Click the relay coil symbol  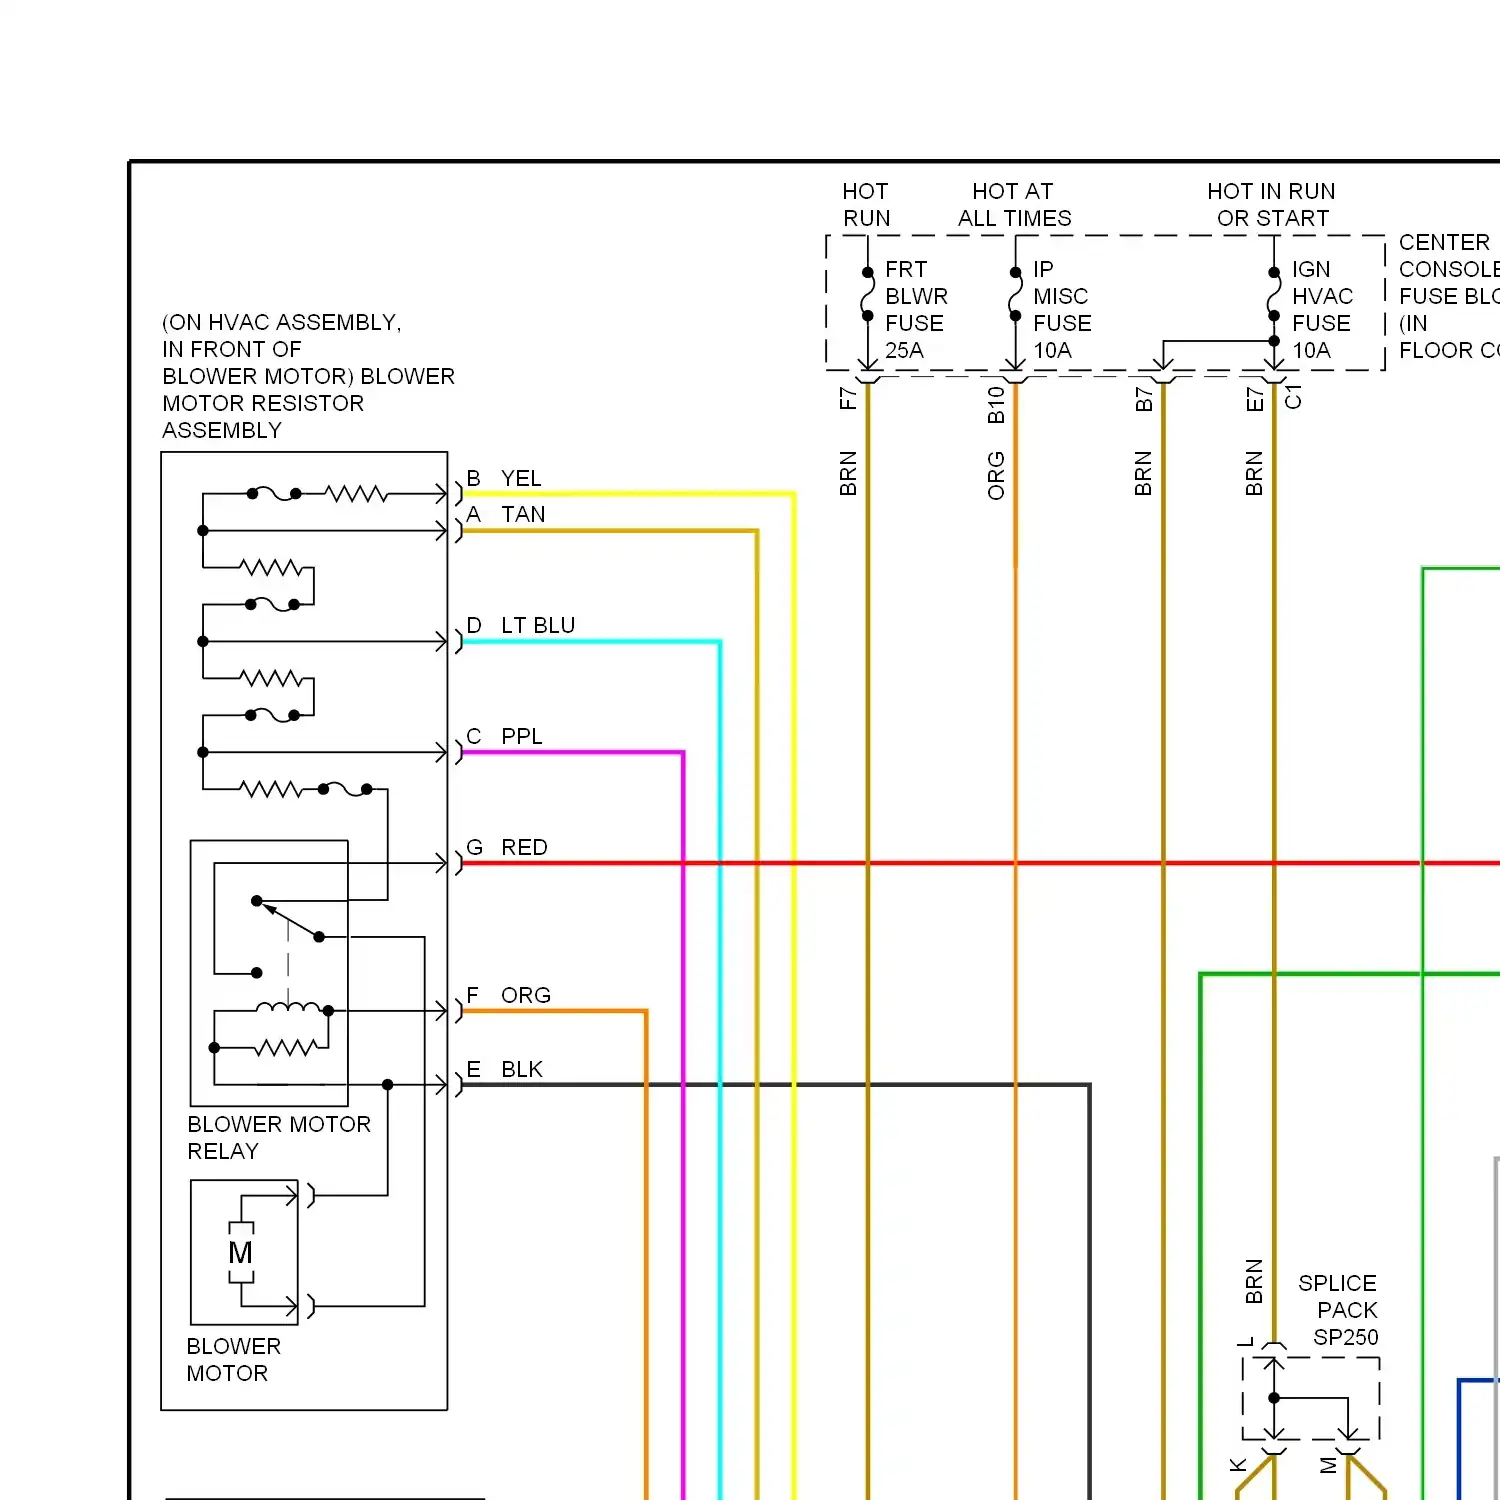[x=289, y=1008]
